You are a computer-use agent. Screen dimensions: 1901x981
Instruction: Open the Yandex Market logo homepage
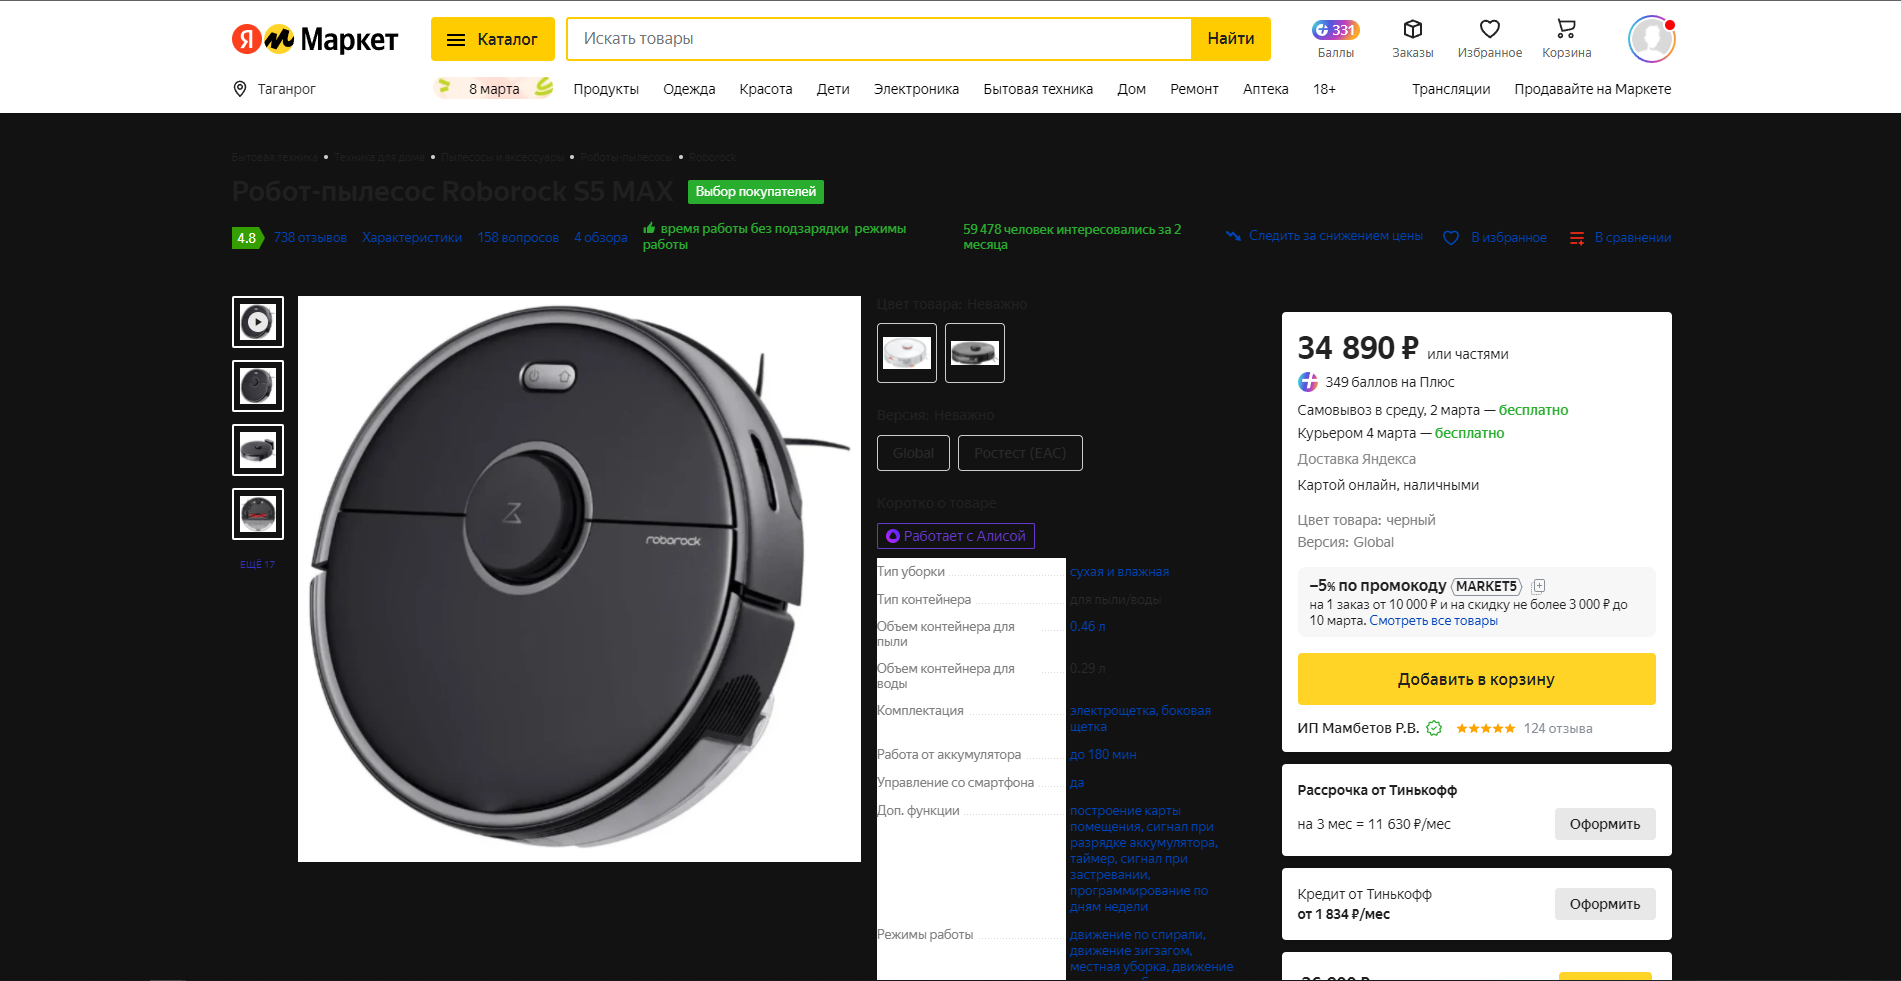[315, 39]
